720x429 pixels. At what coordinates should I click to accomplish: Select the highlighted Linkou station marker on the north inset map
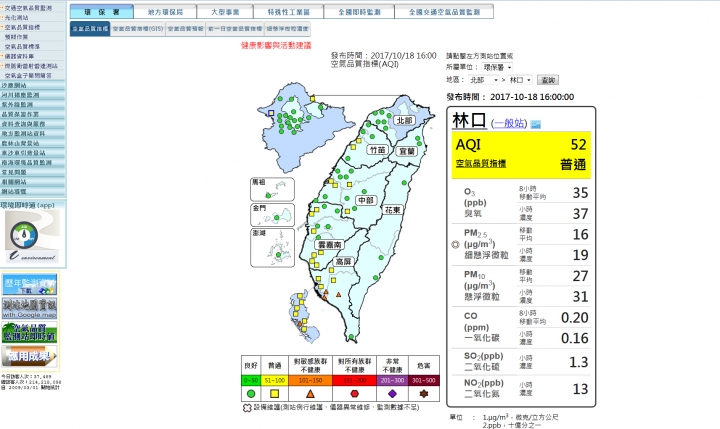pos(271,113)
